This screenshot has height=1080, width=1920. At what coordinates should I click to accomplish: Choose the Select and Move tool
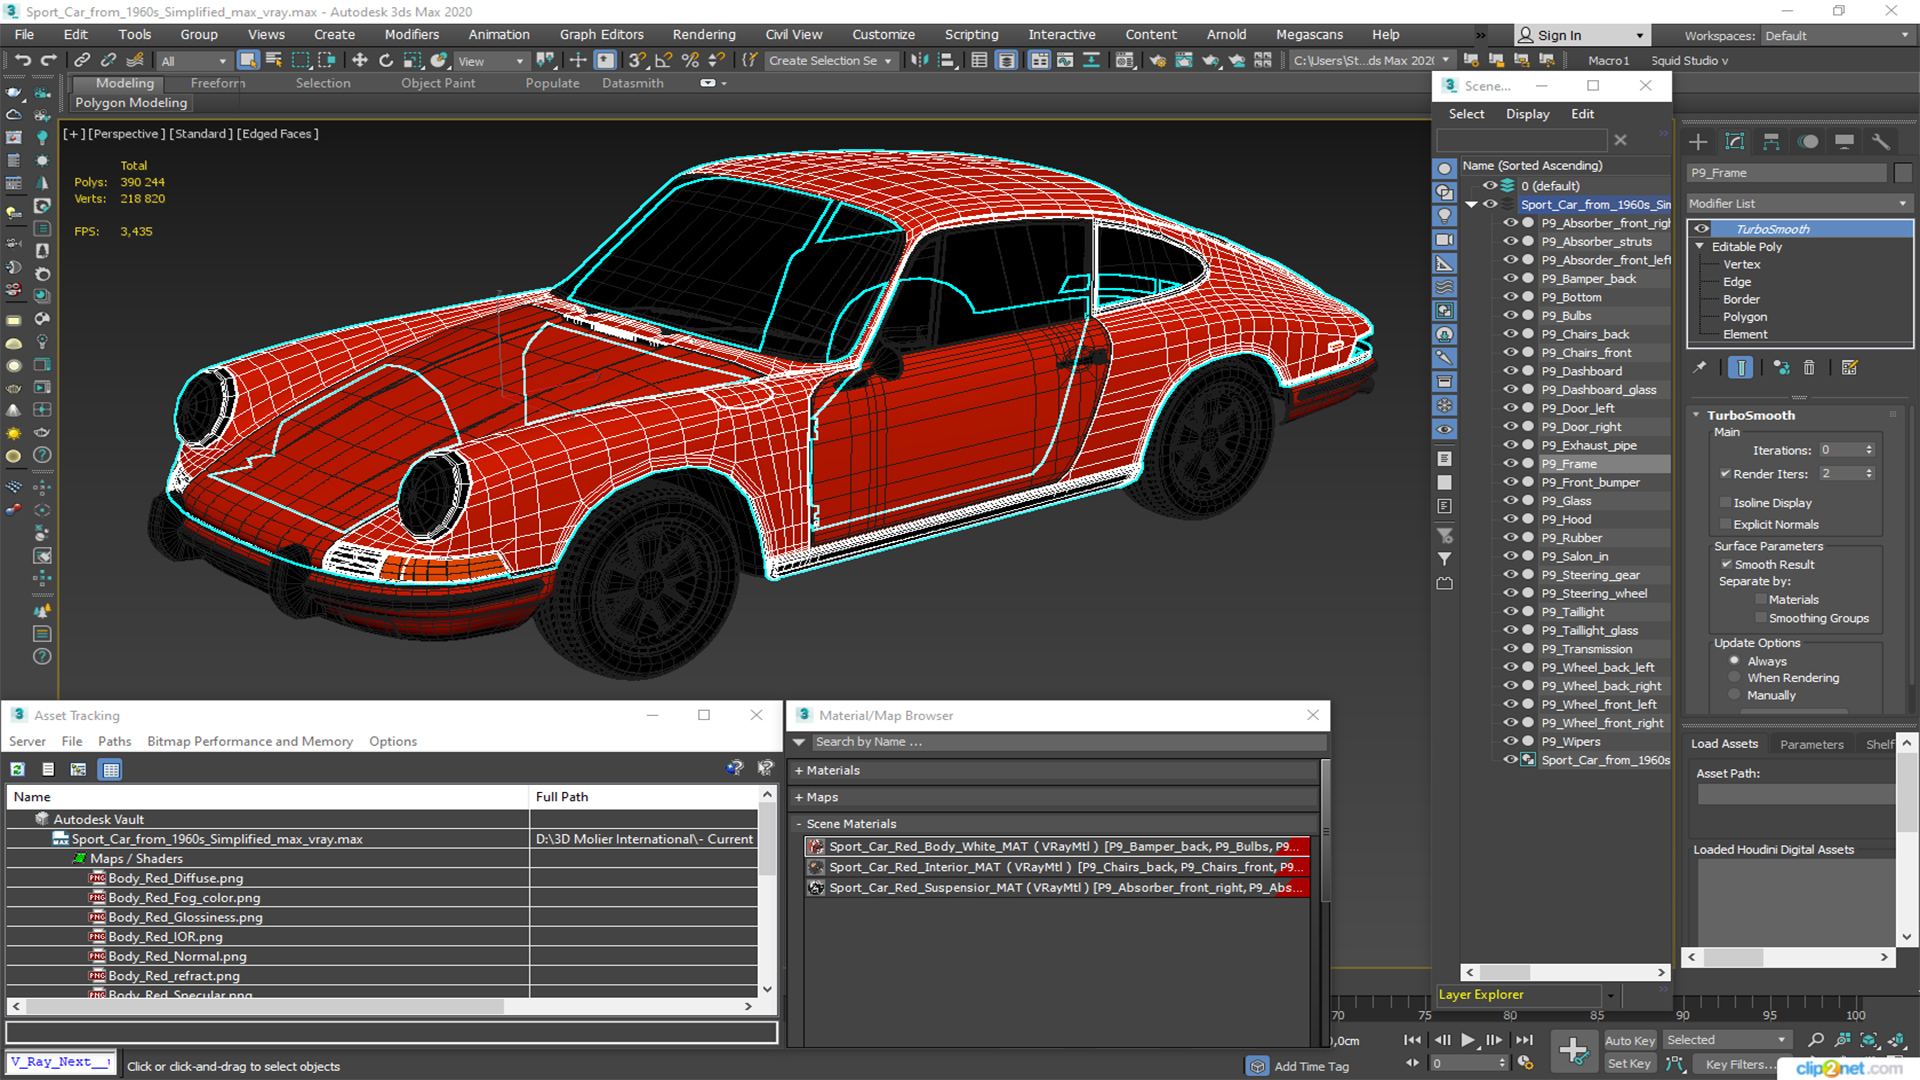[x=360, y=60]
